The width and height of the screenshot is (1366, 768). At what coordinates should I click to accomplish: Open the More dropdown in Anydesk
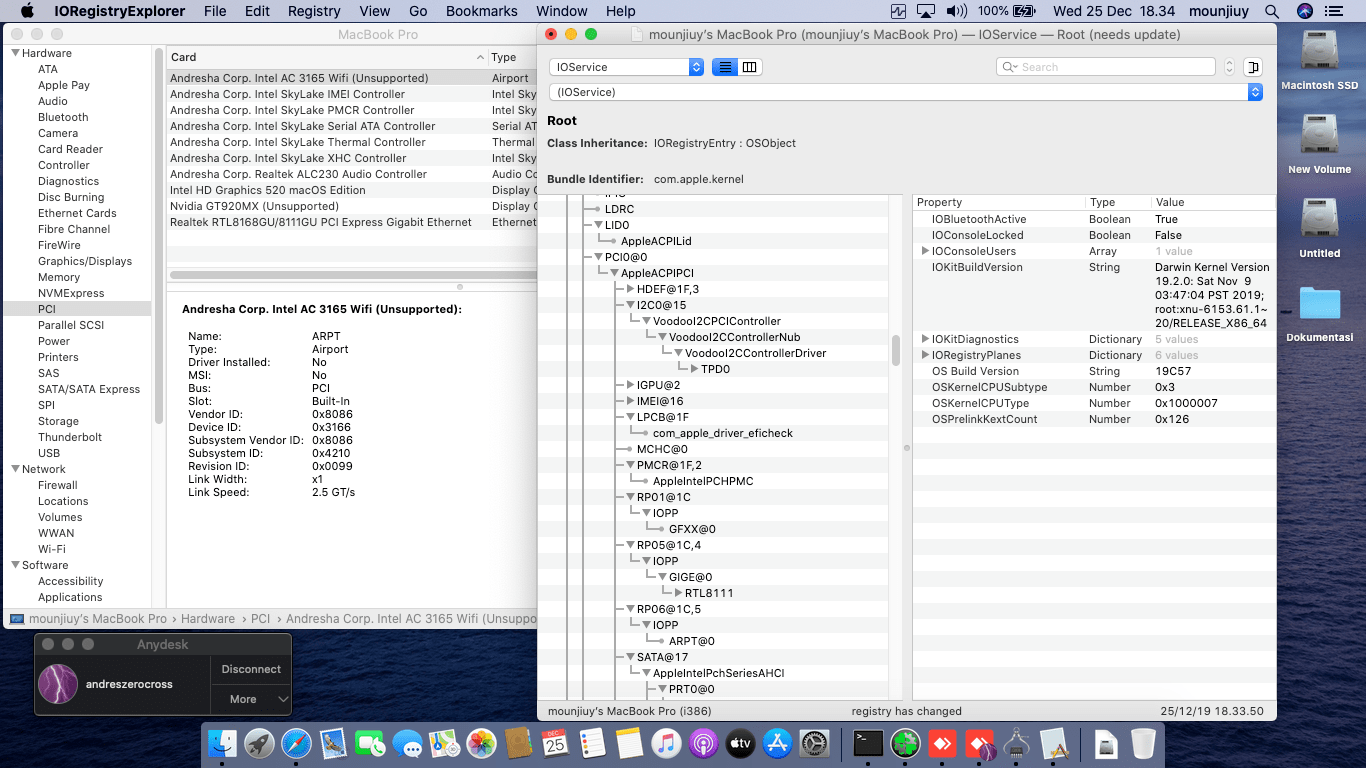251,699
